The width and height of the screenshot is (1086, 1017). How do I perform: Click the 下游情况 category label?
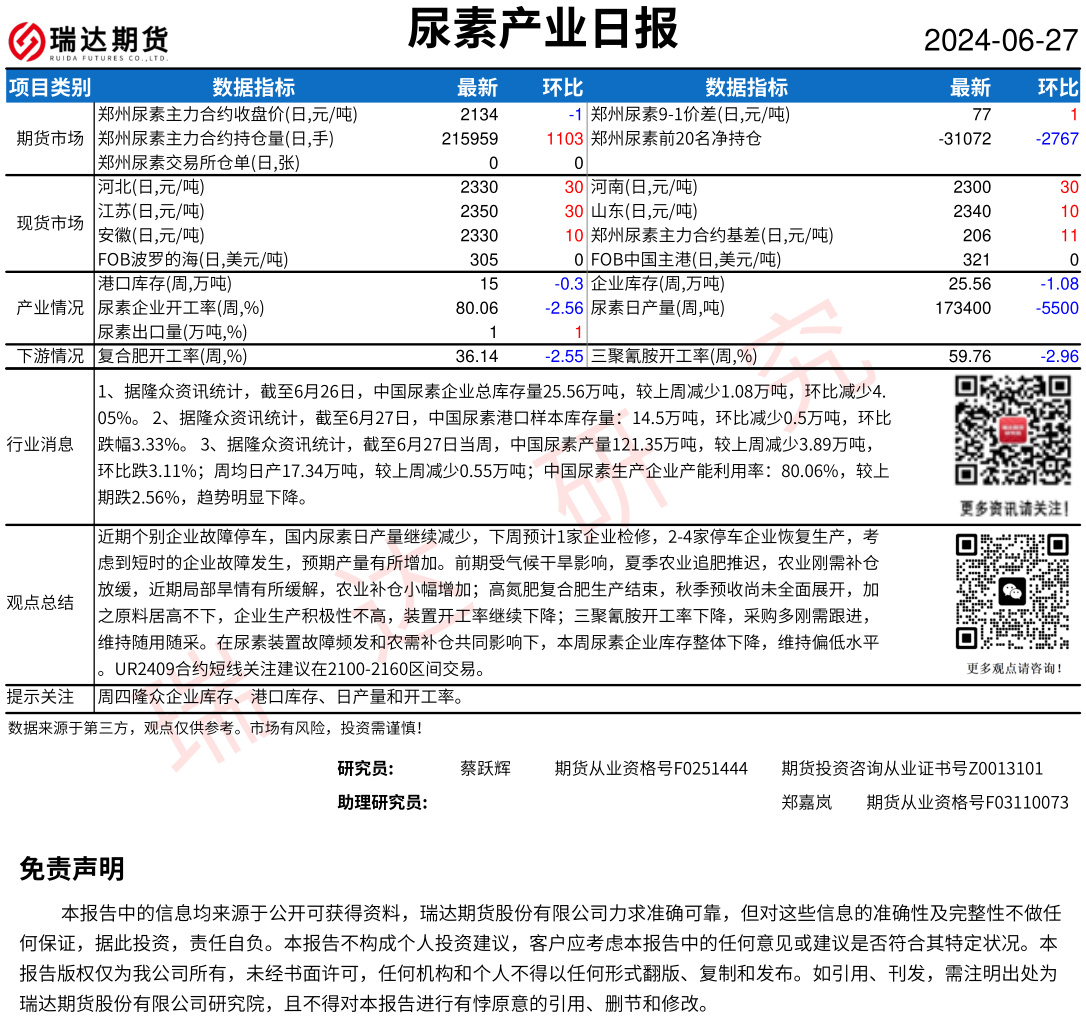pos(50,356)
